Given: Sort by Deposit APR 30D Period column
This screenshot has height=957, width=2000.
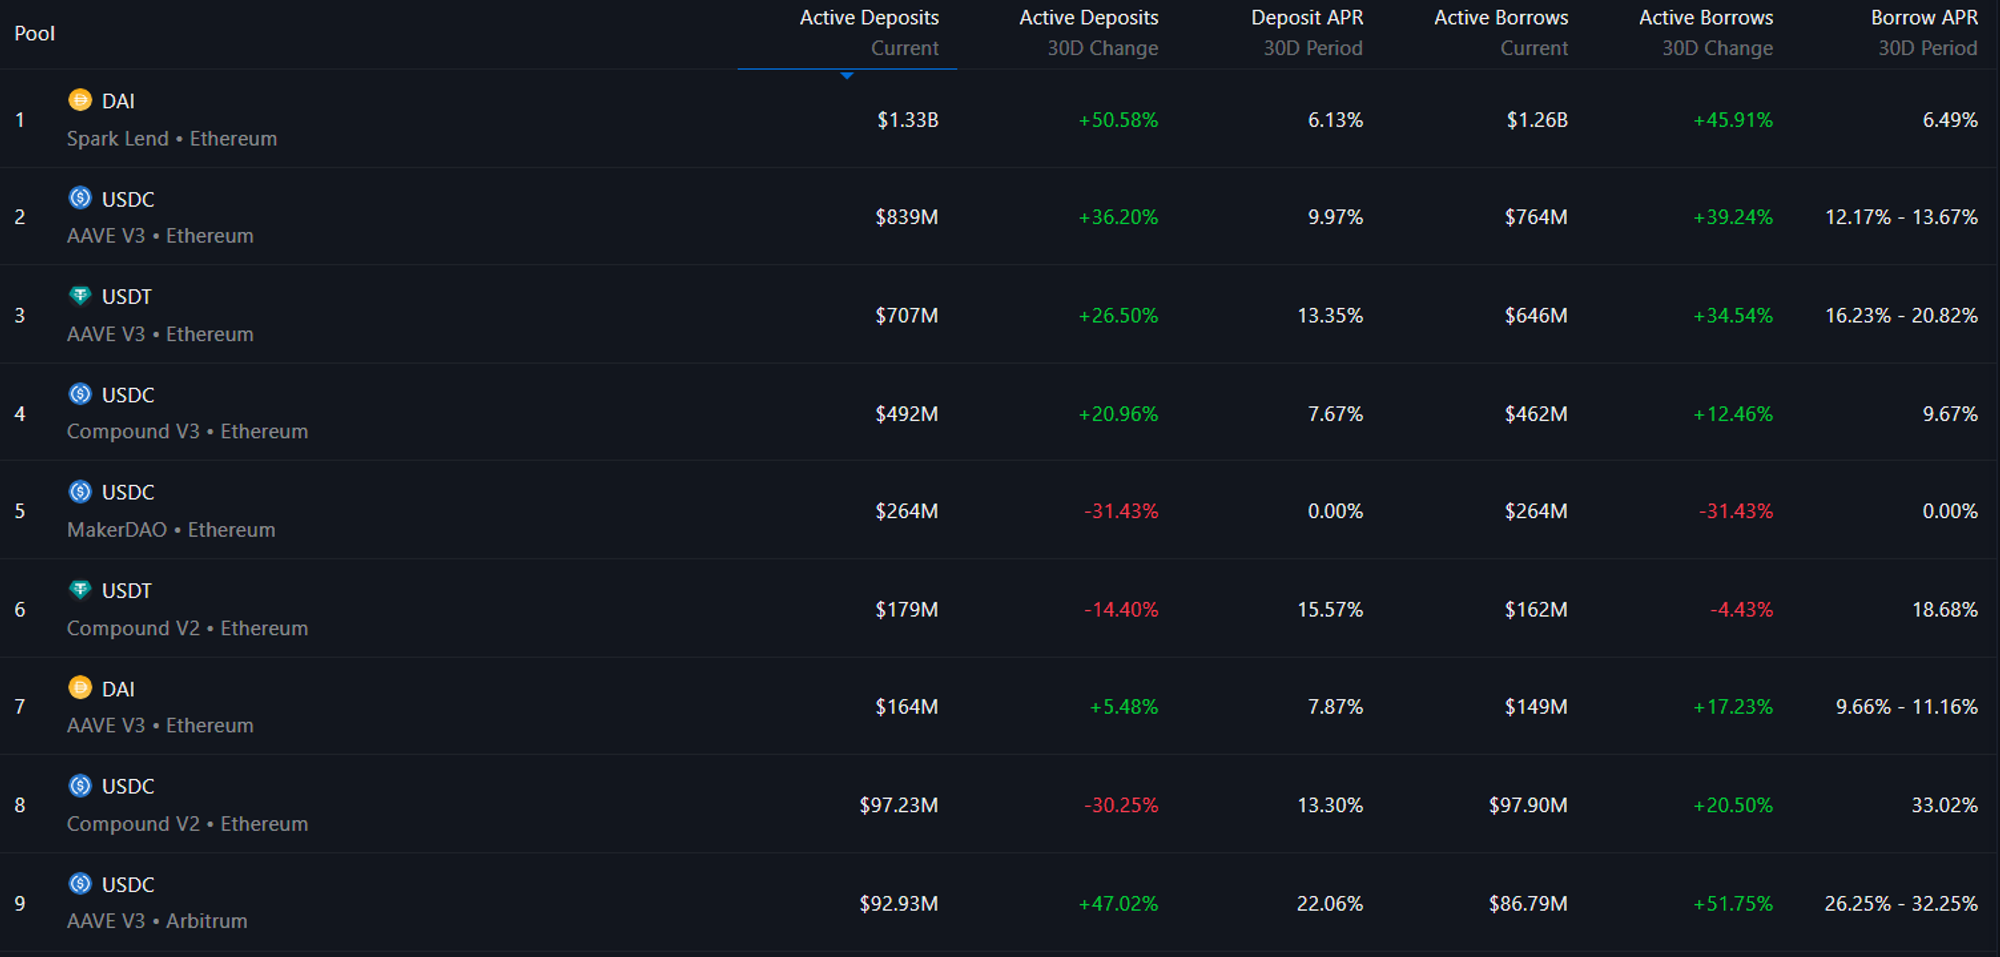Looking at the screenshot, I should click(x=1307, y=33).
